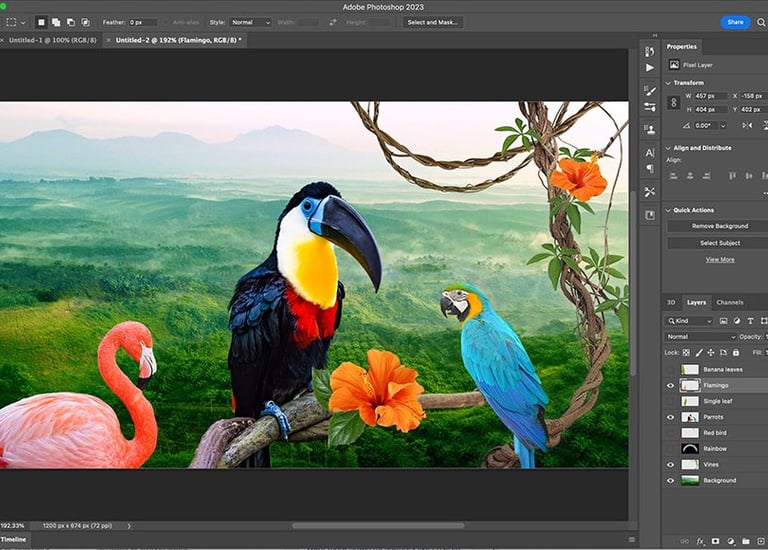Click the Feather value input field

pos(143,23)
